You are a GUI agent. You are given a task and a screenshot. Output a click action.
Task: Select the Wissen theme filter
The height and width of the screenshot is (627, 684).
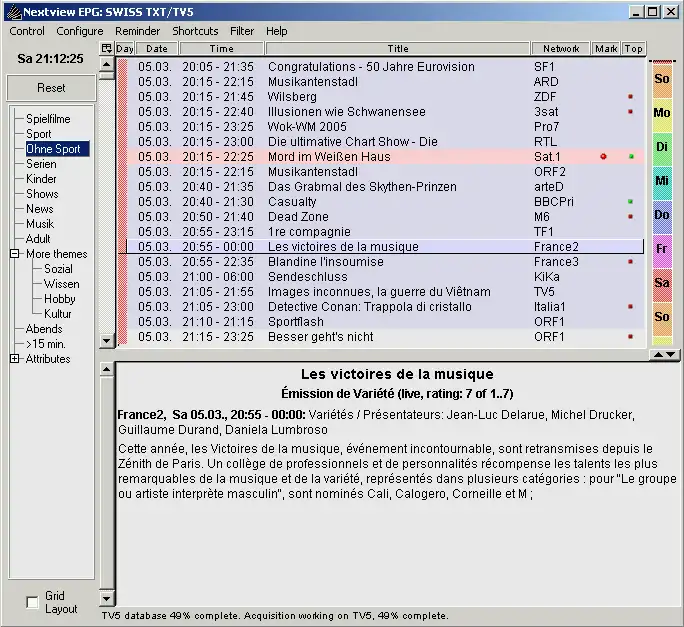[62, 284]
